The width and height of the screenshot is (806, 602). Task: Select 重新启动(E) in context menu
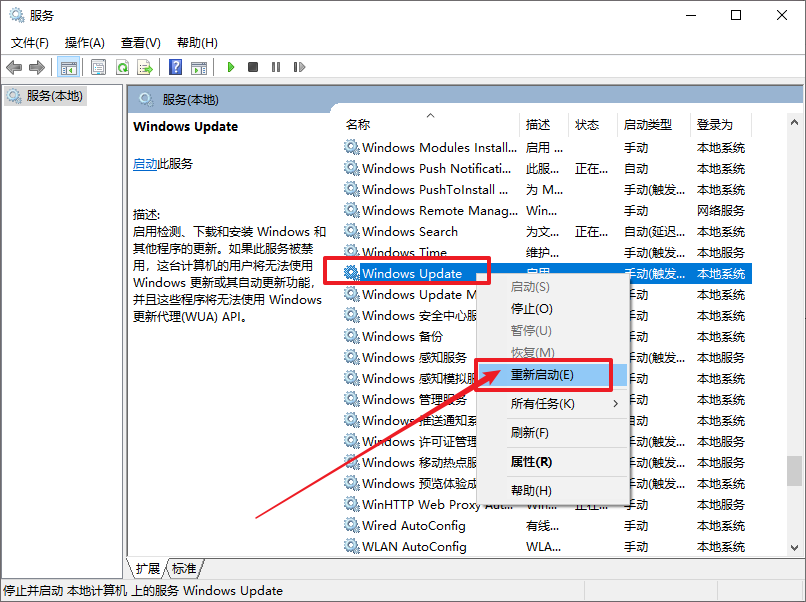(542, 375)
